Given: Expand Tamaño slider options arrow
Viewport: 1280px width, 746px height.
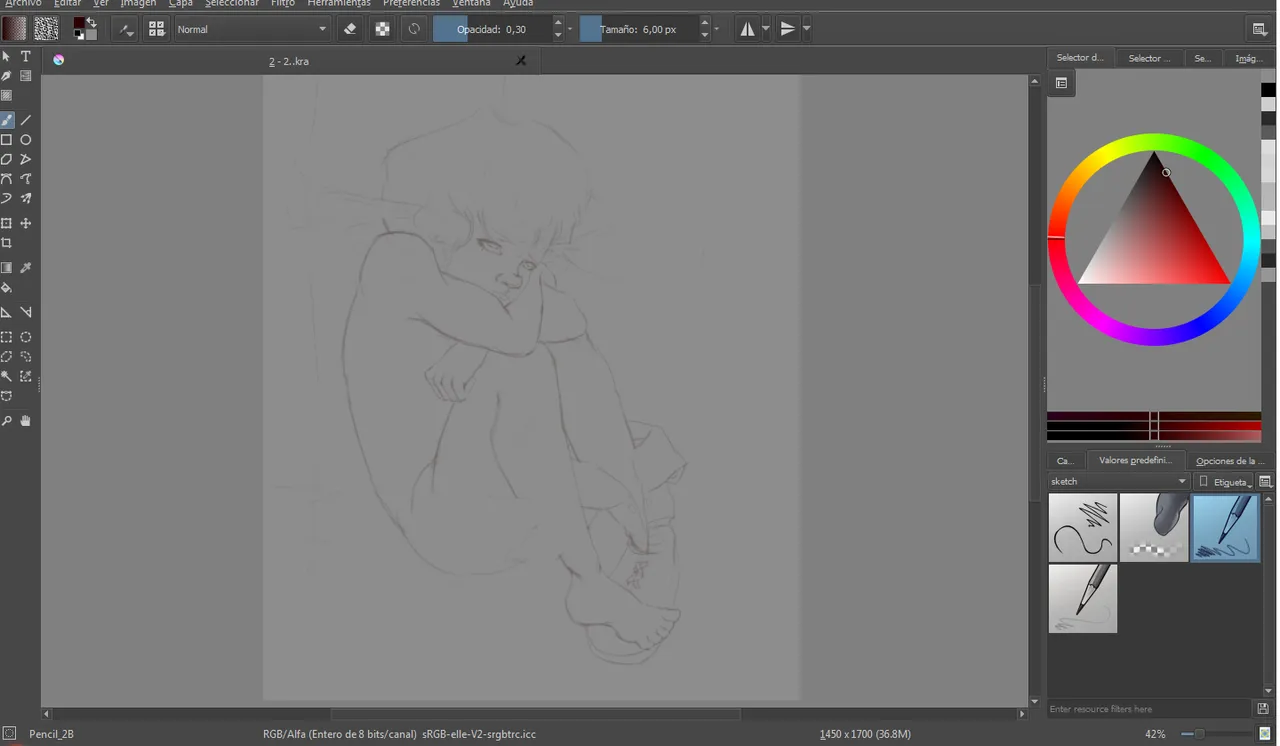Looking at the screenshot, I should [x=717, y=29].
